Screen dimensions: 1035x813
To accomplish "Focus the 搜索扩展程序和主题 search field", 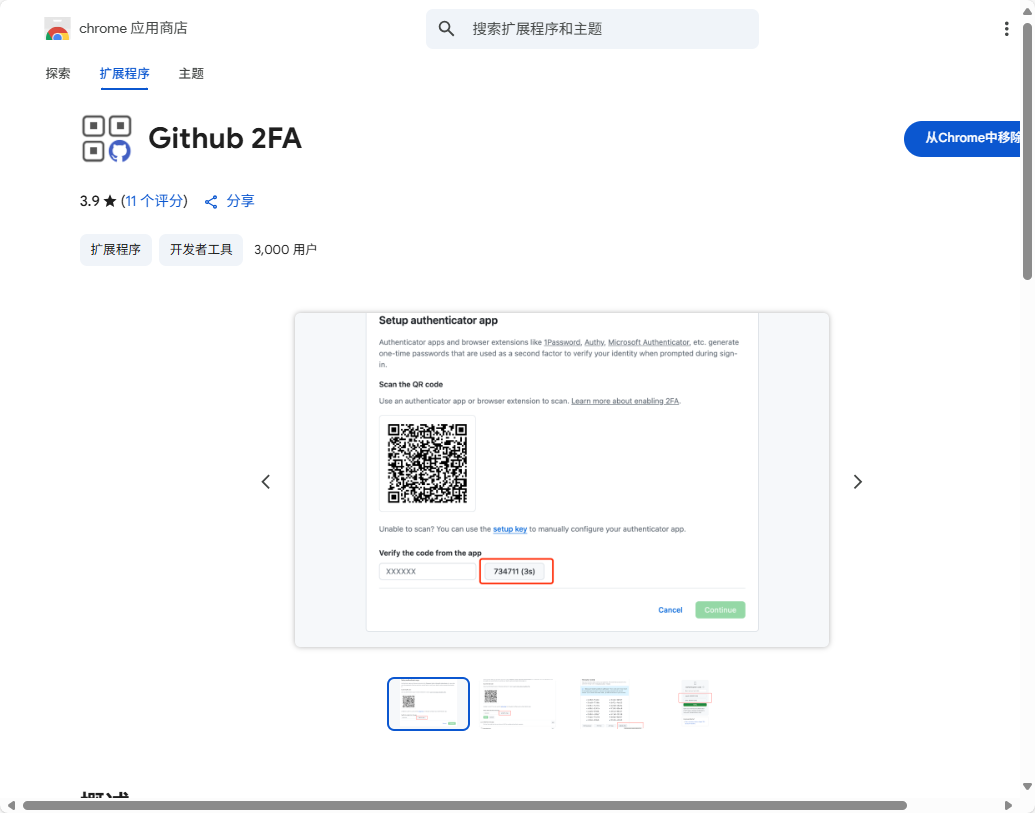I will point(592,29).
